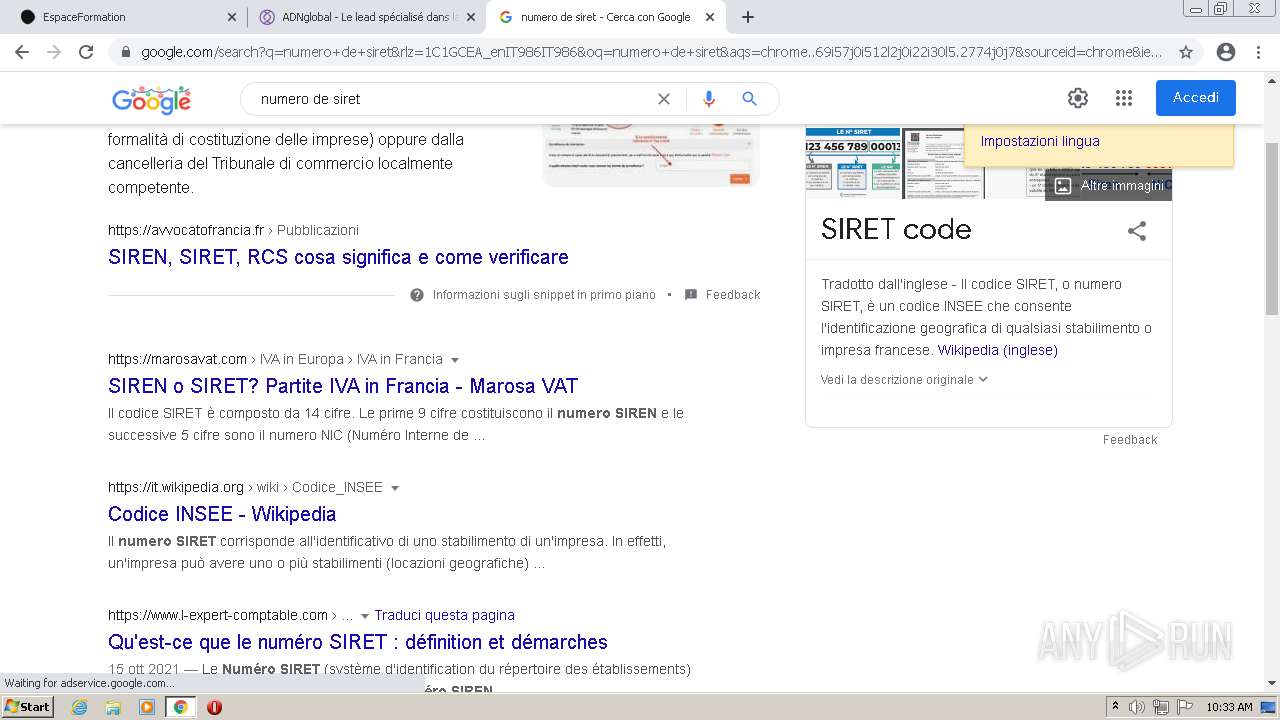Click Traduci questa pagina link
This screenshot has width=1280, height=720.
[x=444, y=615]
